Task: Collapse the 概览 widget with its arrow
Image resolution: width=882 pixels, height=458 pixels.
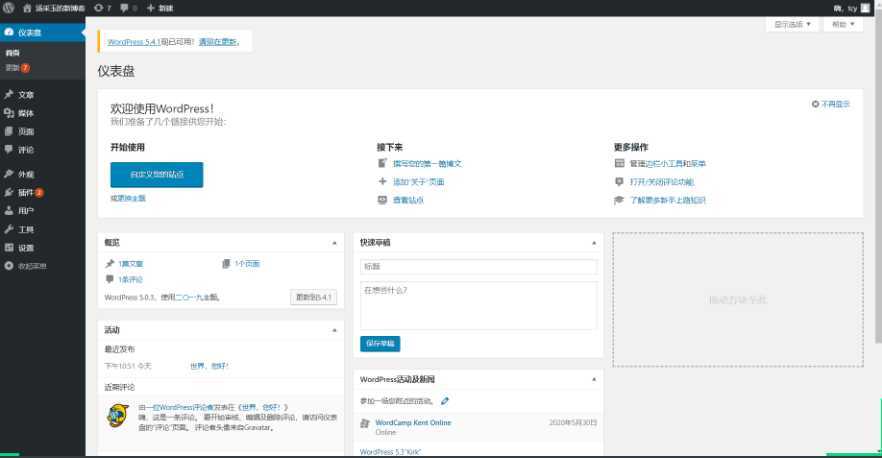Action: tap(335, 243)
